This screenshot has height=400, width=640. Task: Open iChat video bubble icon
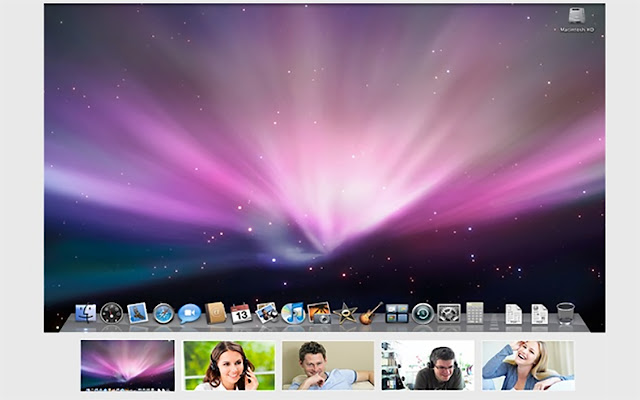[x=189, y=313]
